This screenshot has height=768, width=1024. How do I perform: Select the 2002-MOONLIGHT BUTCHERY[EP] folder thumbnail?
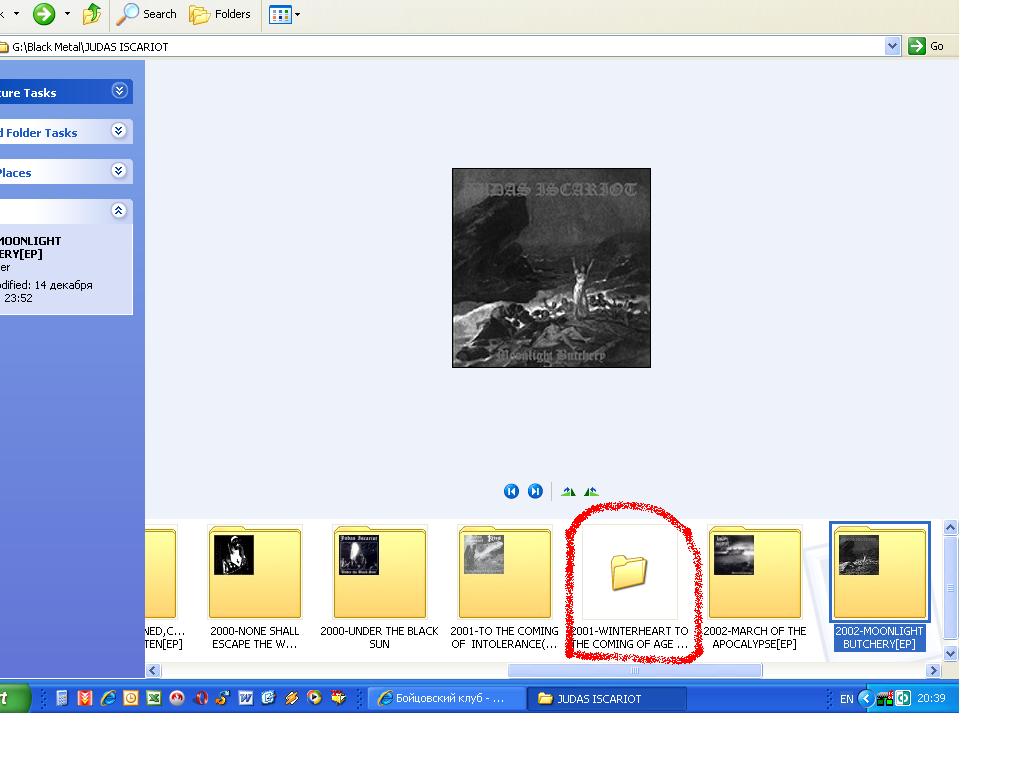click(x=880, y=573)
